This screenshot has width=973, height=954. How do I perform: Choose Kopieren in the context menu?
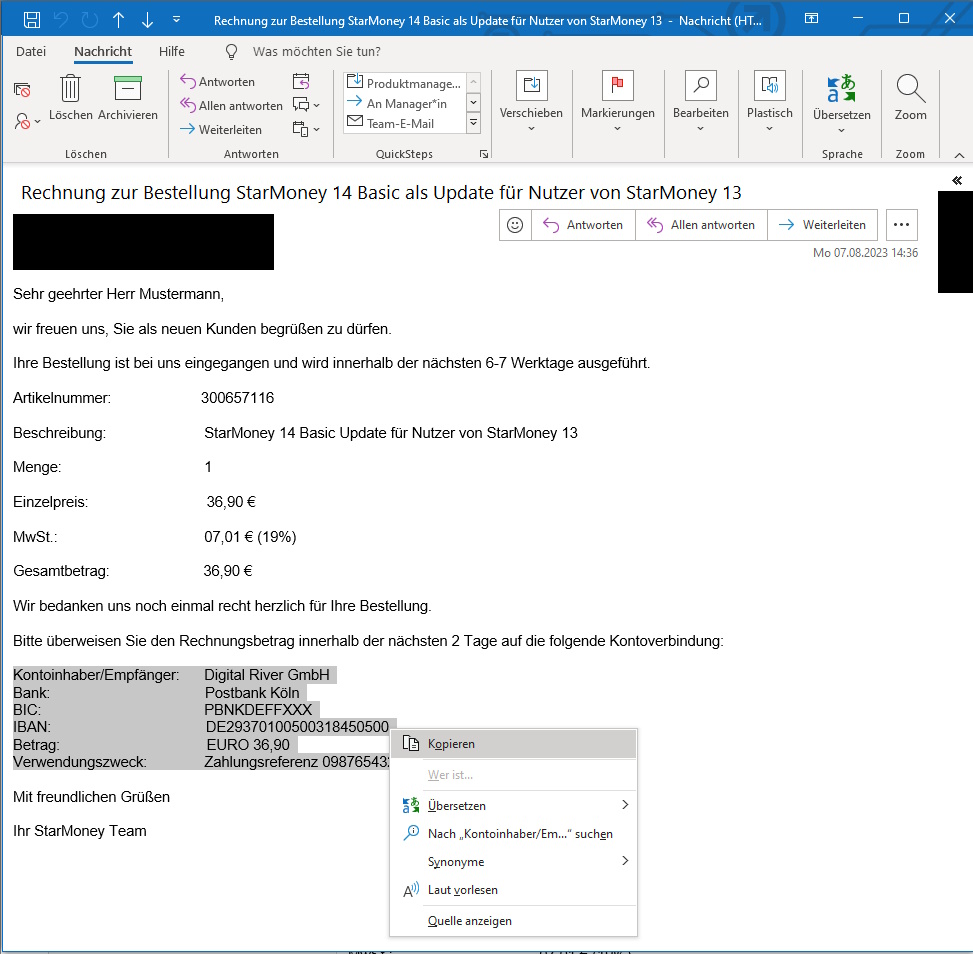tap(513, 744)
